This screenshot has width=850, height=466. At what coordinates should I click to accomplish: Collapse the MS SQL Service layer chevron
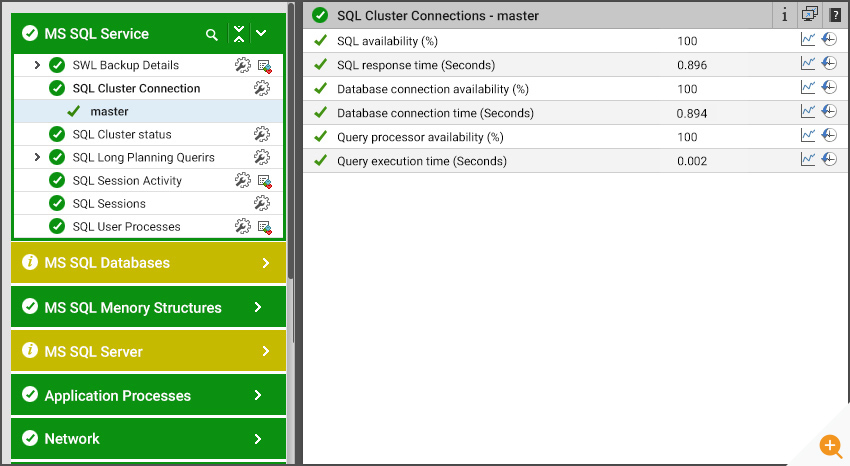coord(261,33)
